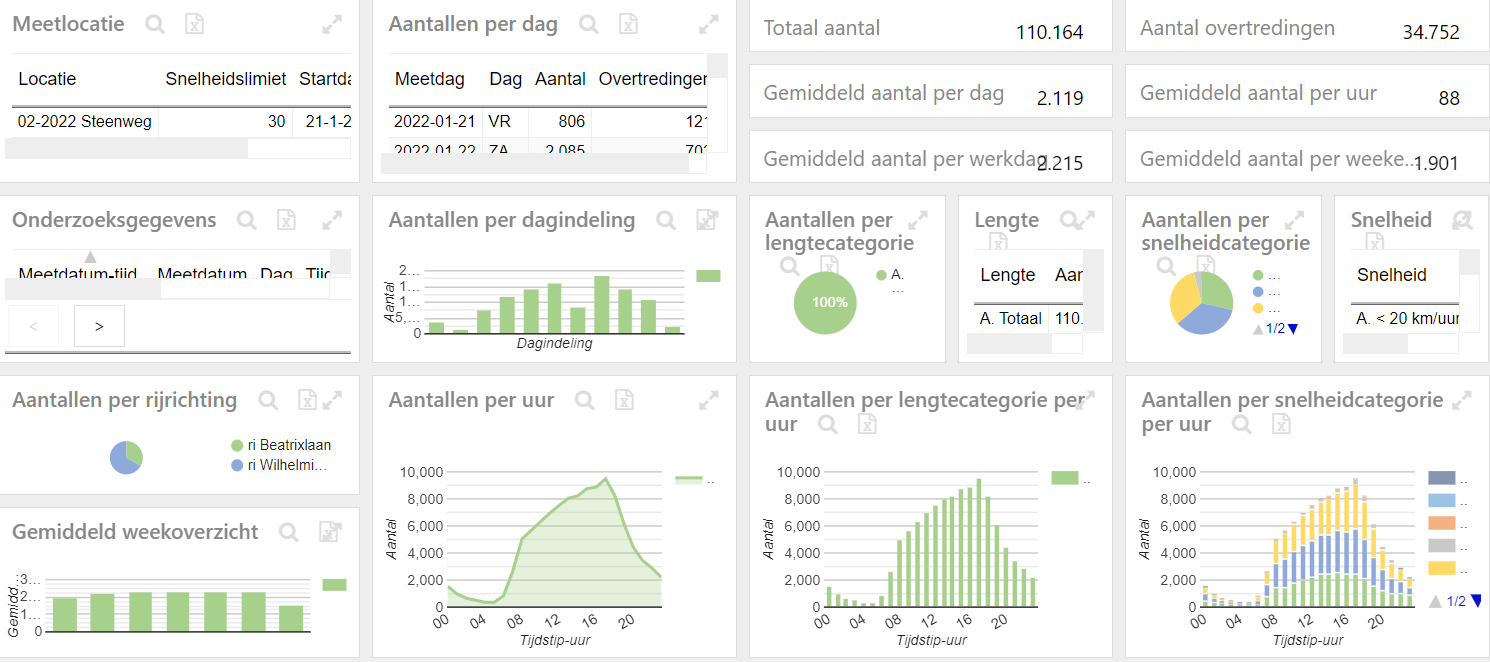This screenshot has width=1490, height=662.
Task: Sort Meetlocatie table by Locatie column
Action: pyautogui.click(x=47, y=79)
